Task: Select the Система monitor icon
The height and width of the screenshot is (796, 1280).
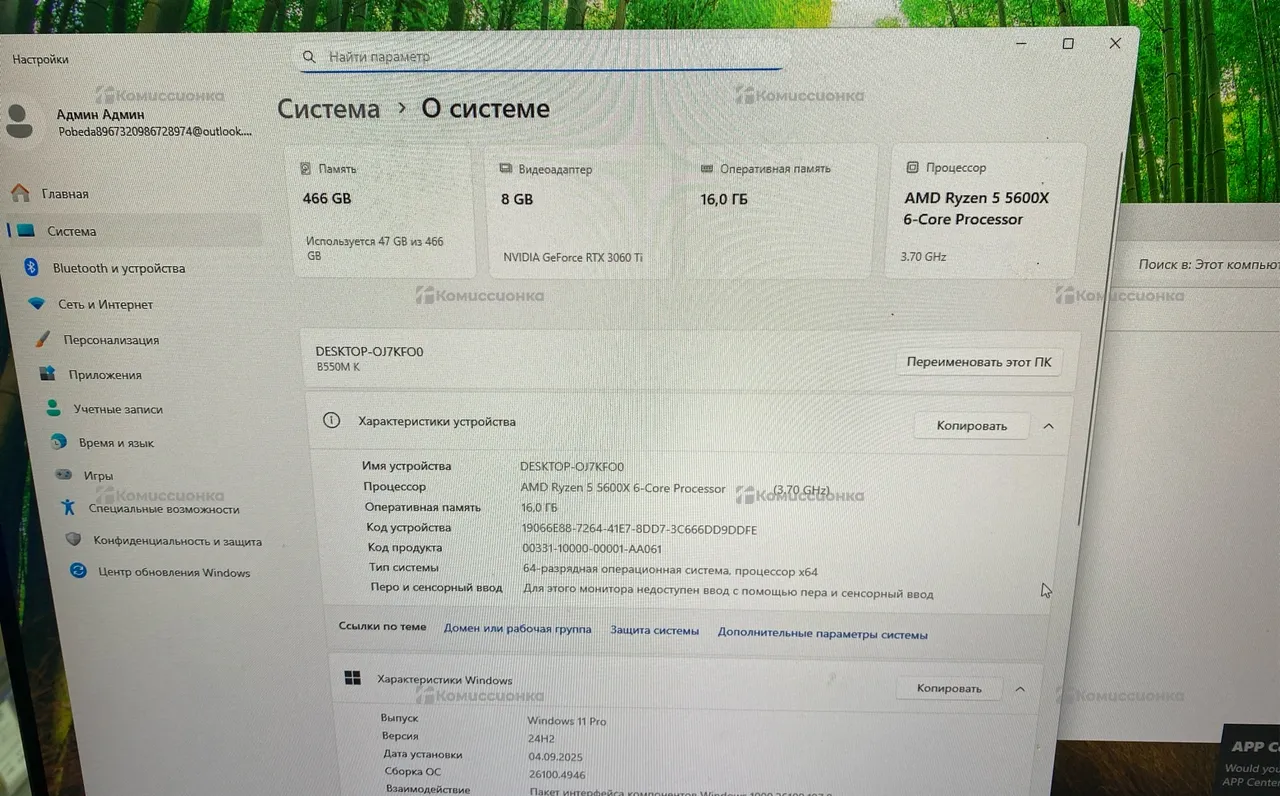Action: click(26, 230)
